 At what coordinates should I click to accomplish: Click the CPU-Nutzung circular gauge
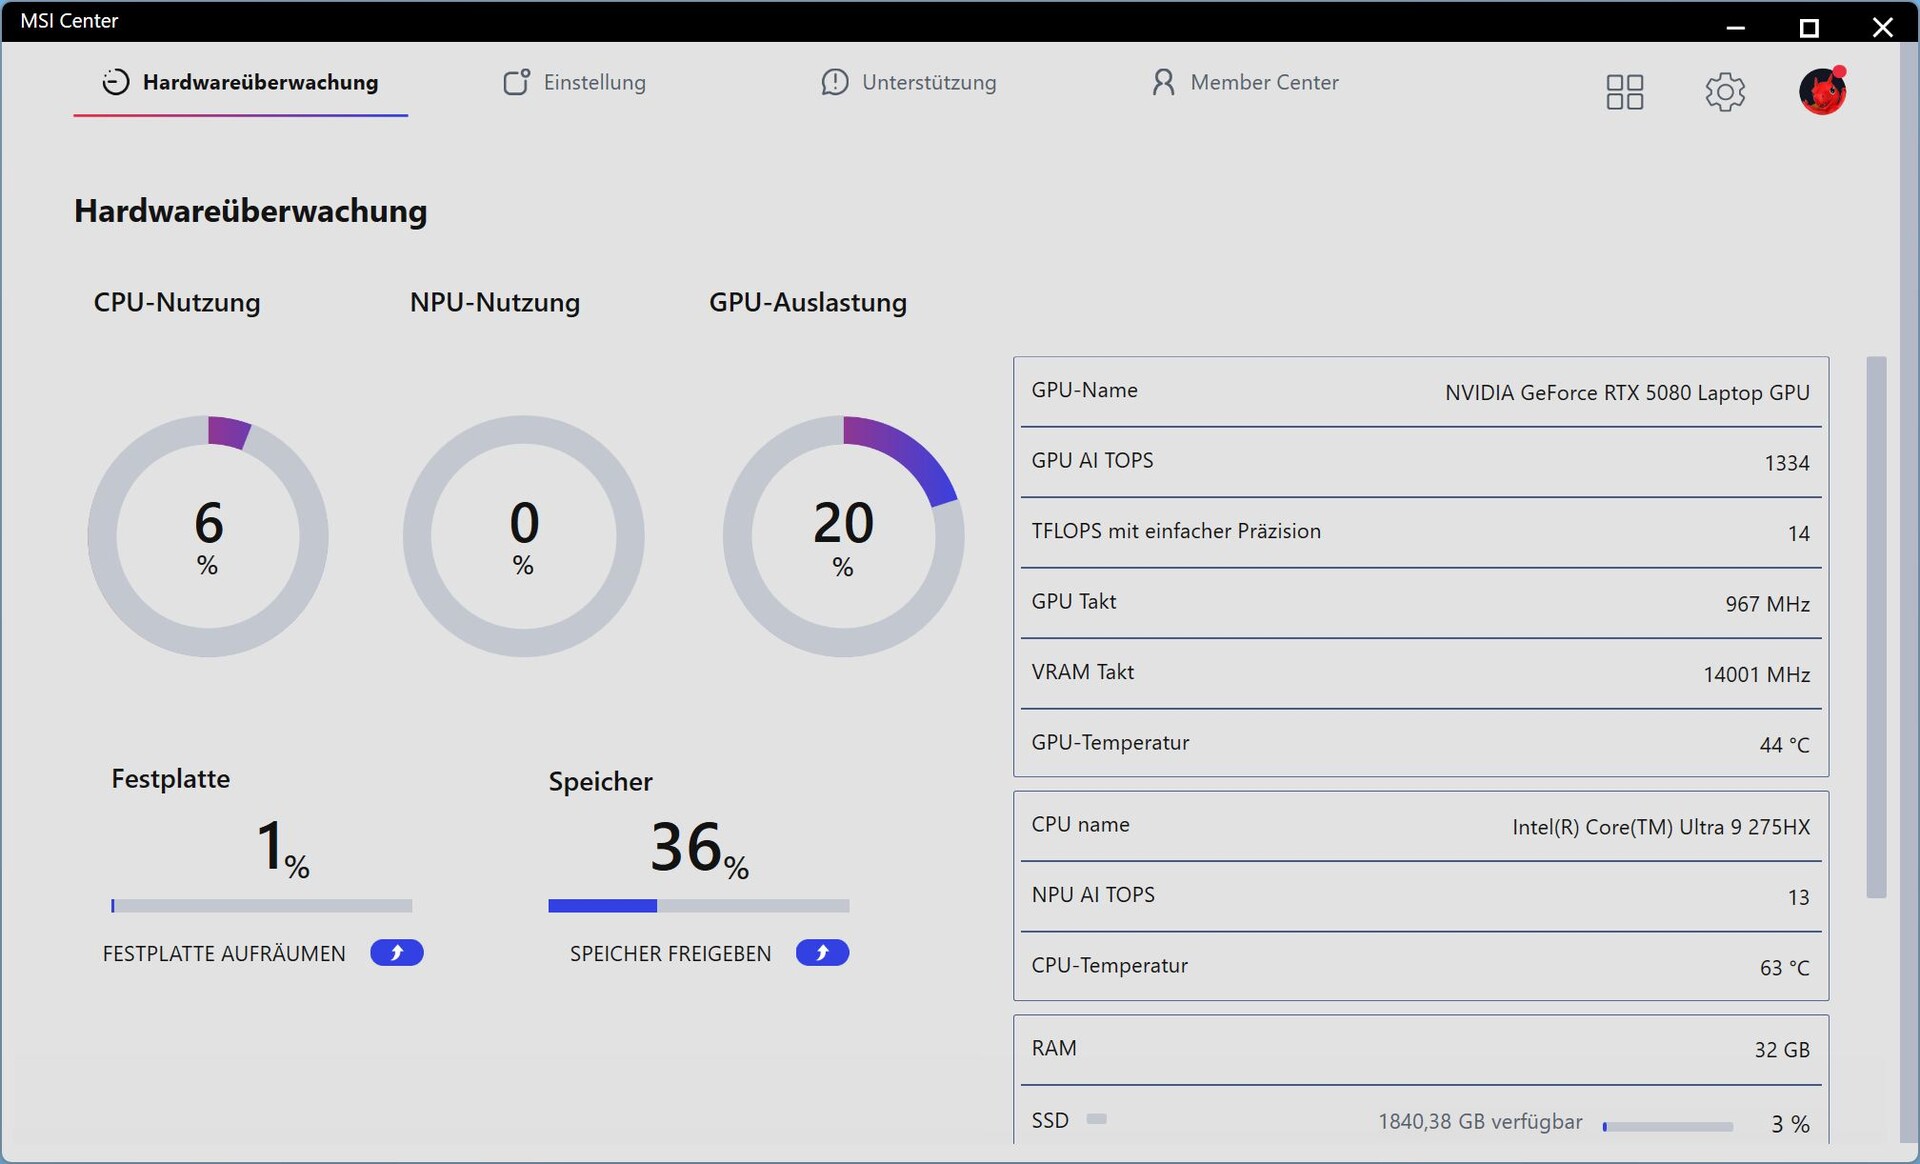208,536
